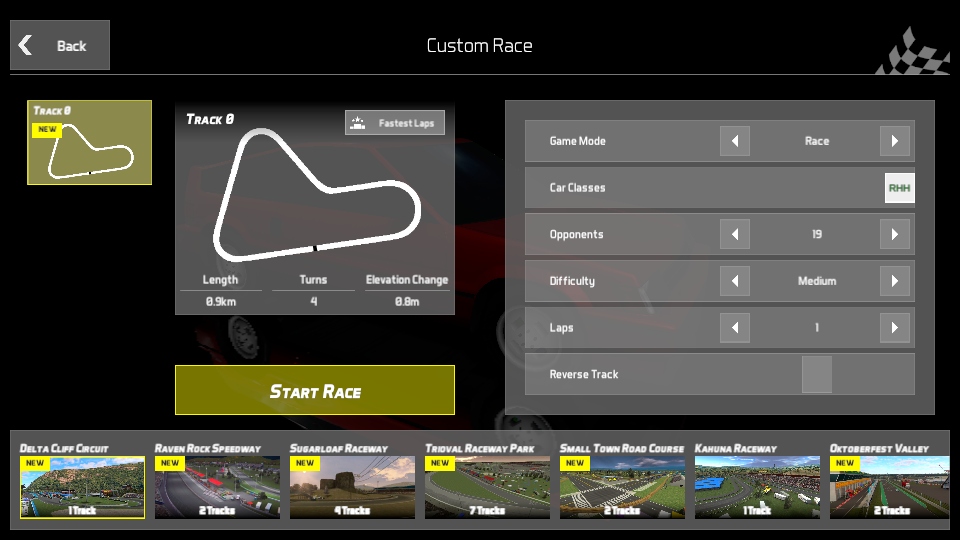Decrease the Opponents count with left arrow
This screenshot has height=540, width=960.
coord(735,235)
